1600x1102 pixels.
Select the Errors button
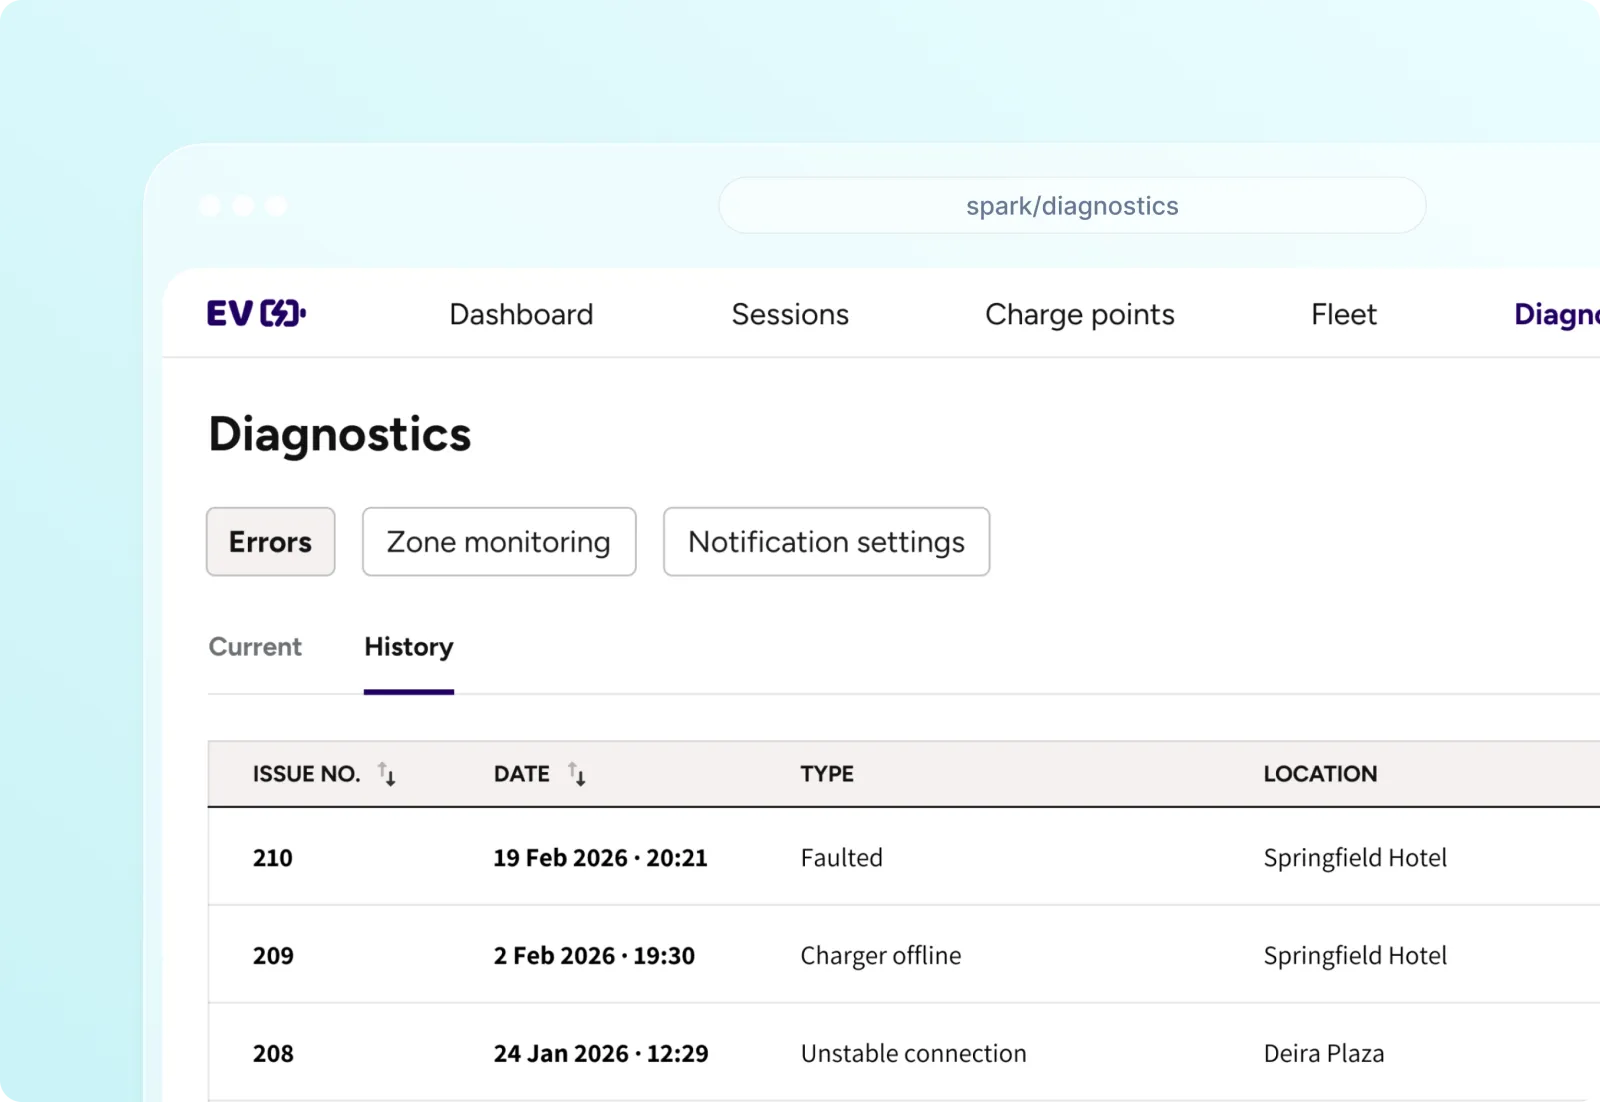tap(270, 542)
